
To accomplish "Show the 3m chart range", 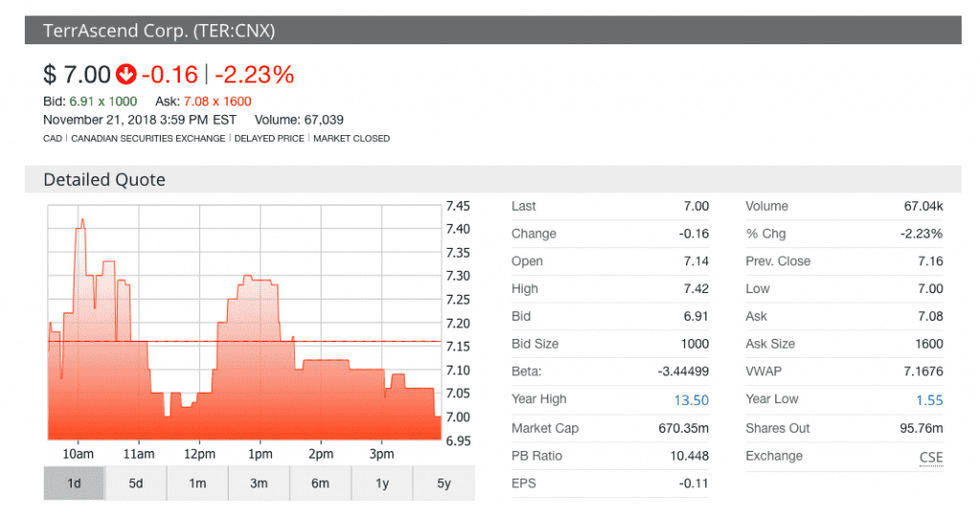I will (259, 484).
